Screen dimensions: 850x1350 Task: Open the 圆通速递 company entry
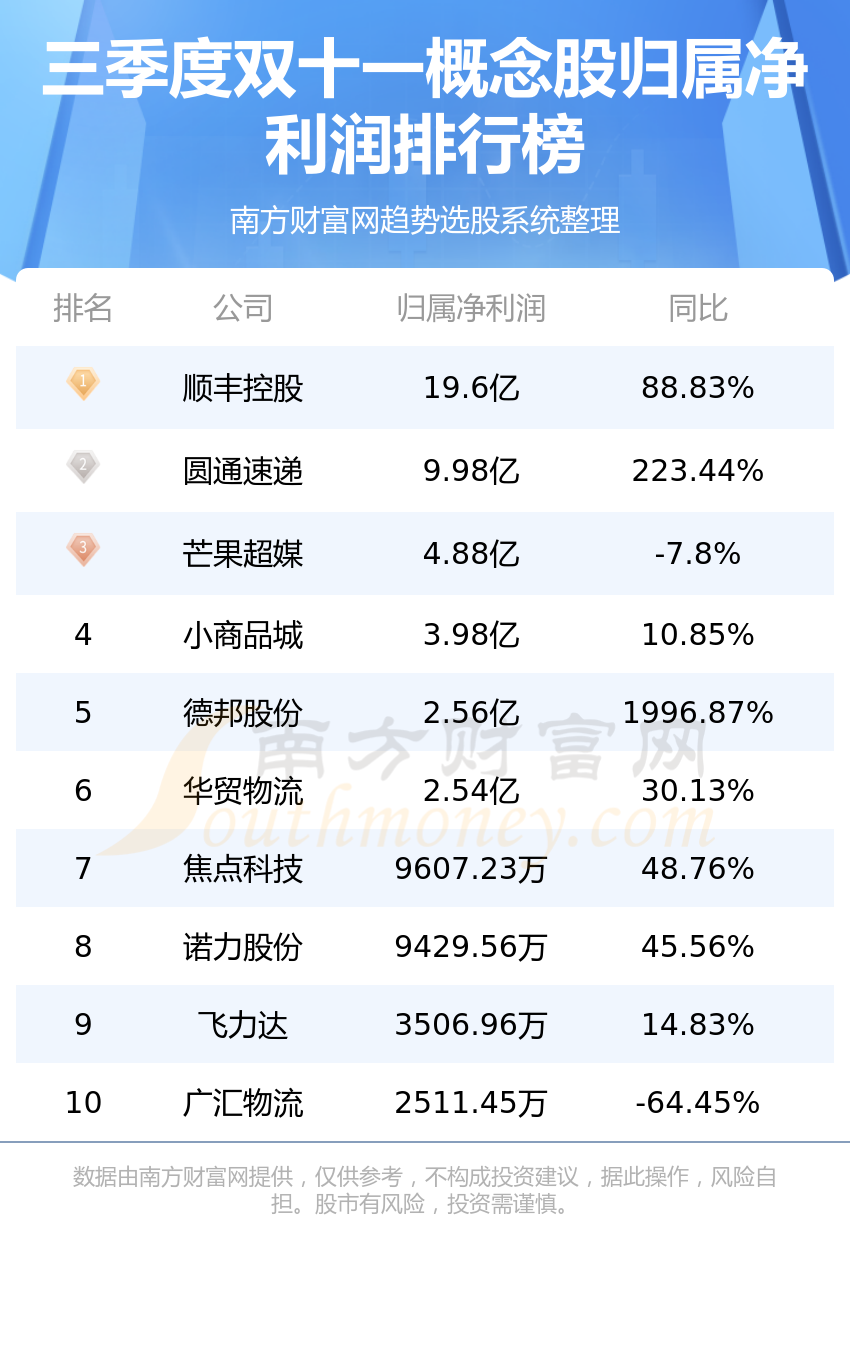[243, 471]
